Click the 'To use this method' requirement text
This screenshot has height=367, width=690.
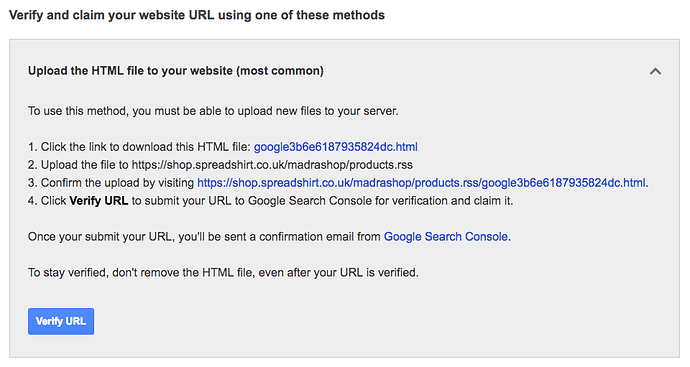pyautogui.click(x=213, y=111)
